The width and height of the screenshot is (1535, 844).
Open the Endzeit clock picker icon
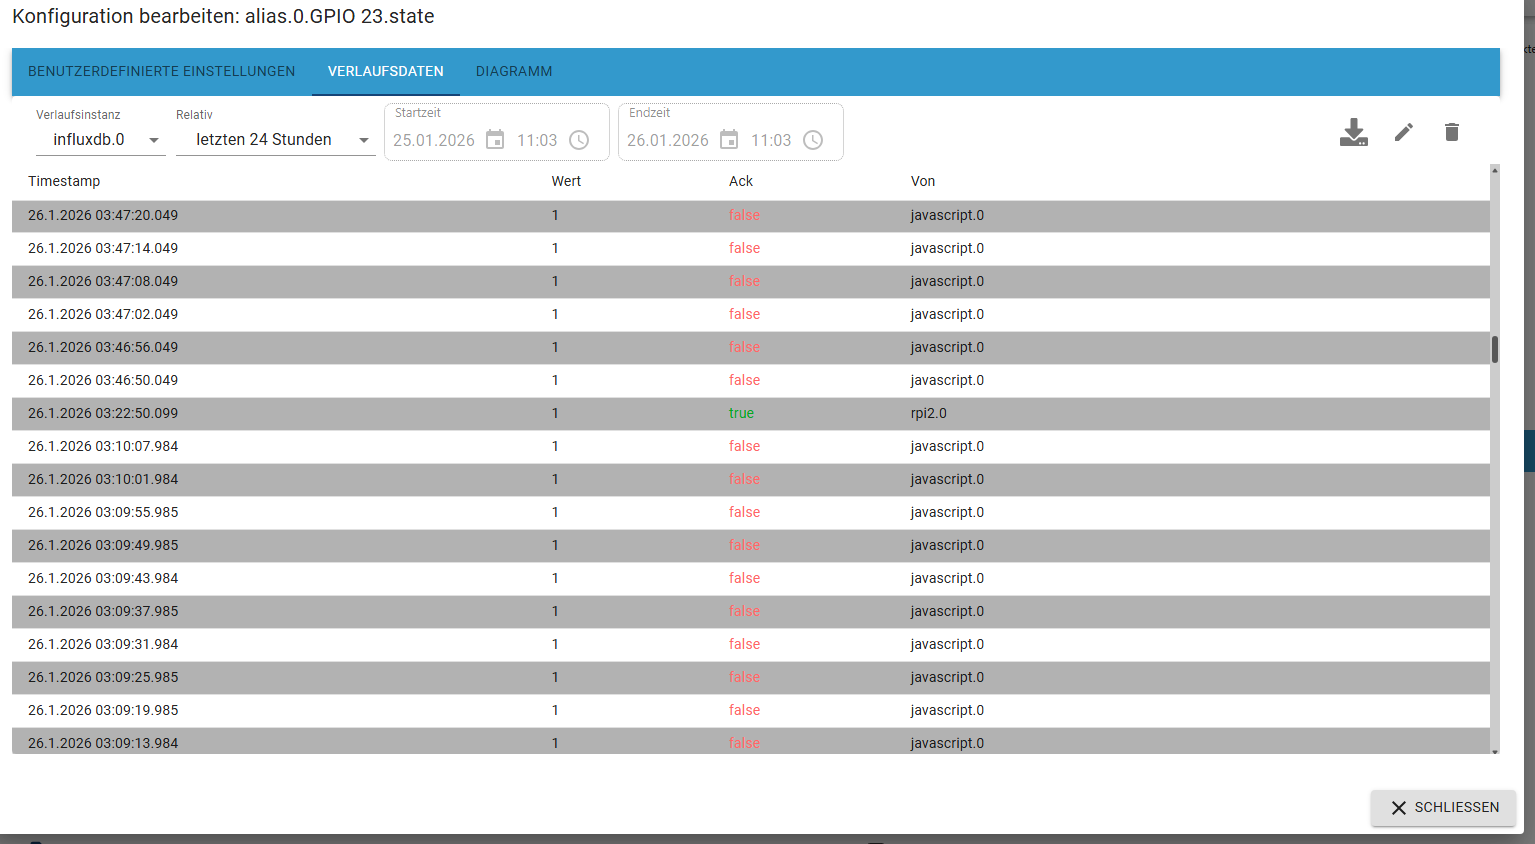pyautogui.click(x=813, y=140)
